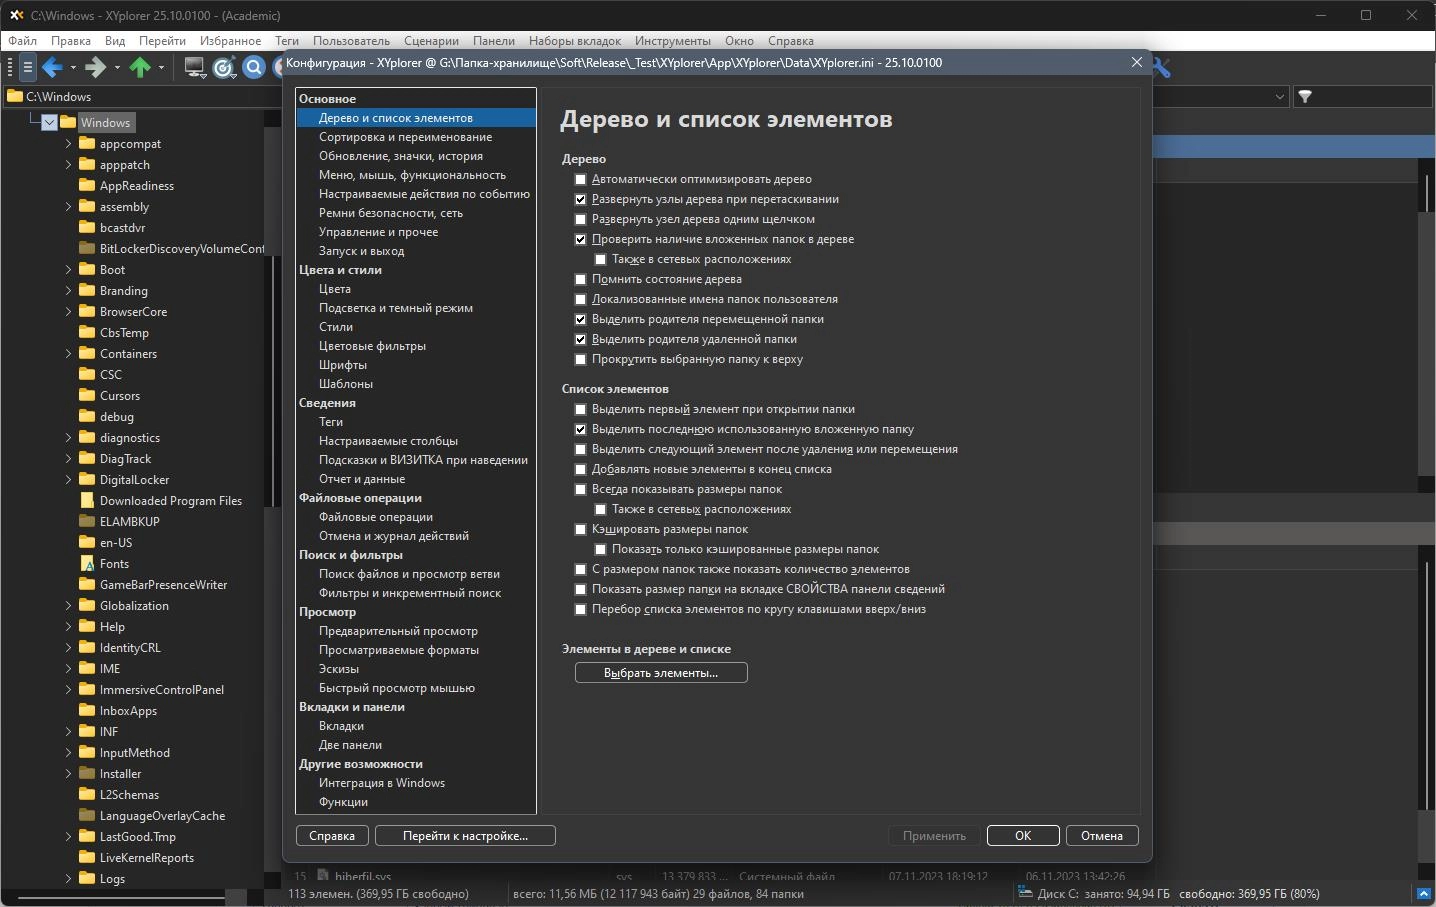Click the toolbar grip handle at far left
Image resolution: width=1436 pixels, height=907 pixels.
10,67
